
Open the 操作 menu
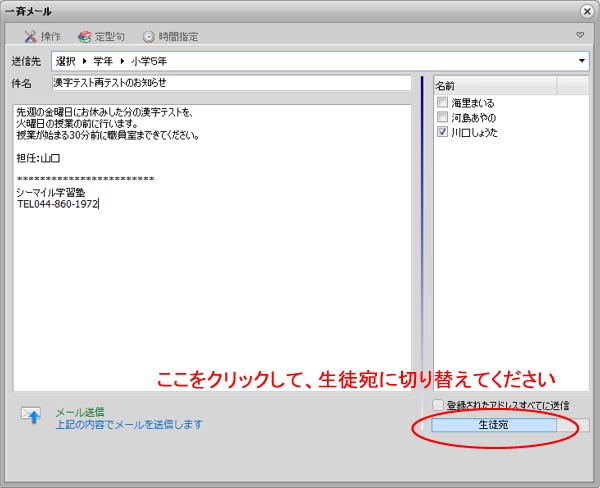50,36
